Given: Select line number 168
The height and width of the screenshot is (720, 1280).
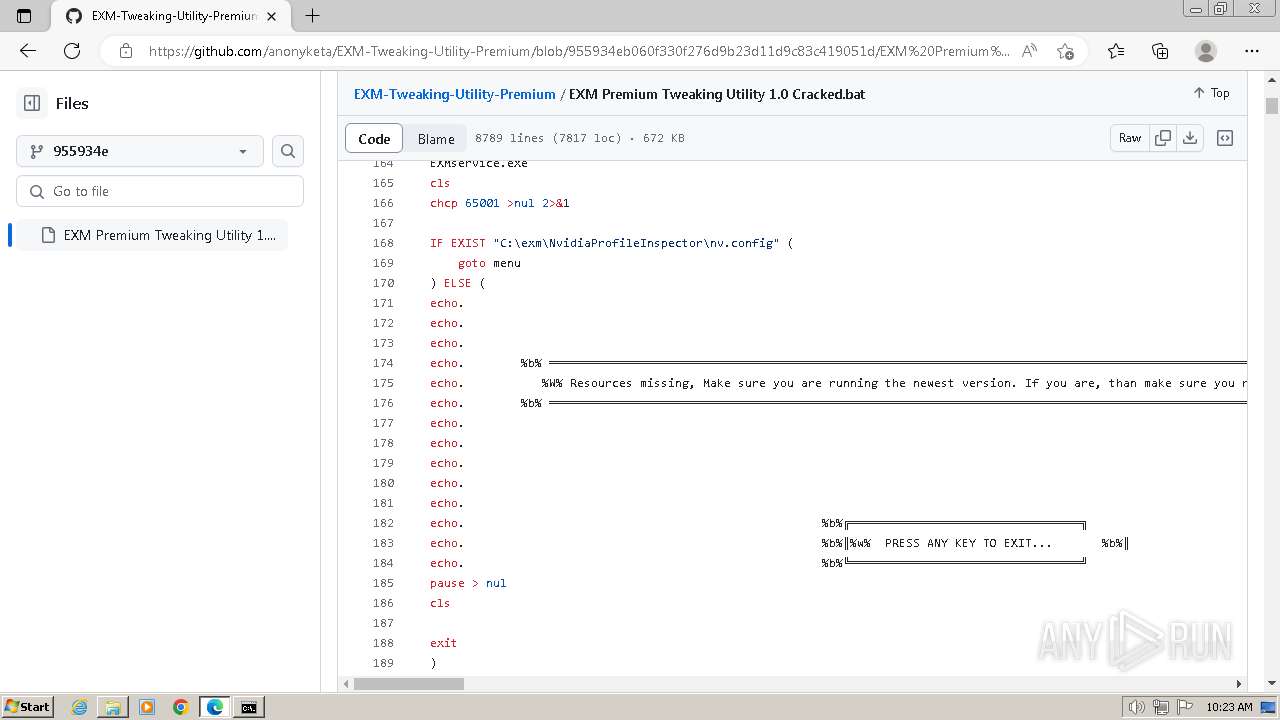Looking at the screenshot, I should (x=383, y=243).
